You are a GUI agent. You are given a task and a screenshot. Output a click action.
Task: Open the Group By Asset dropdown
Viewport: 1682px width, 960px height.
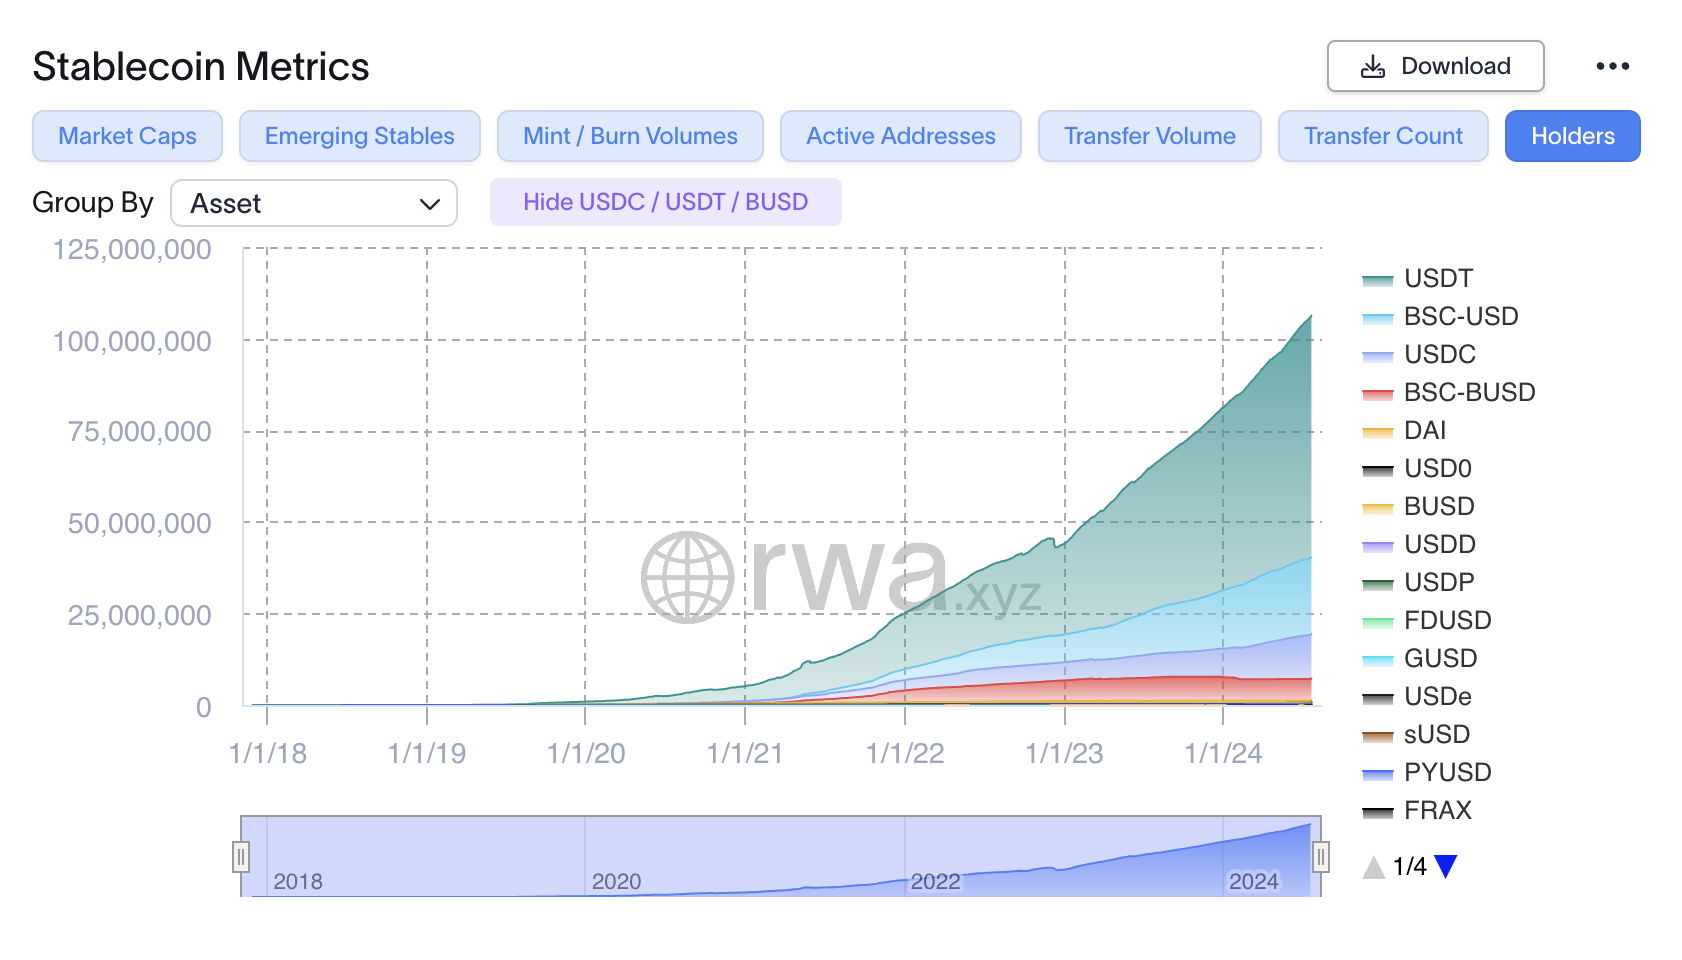click(314, 203)
